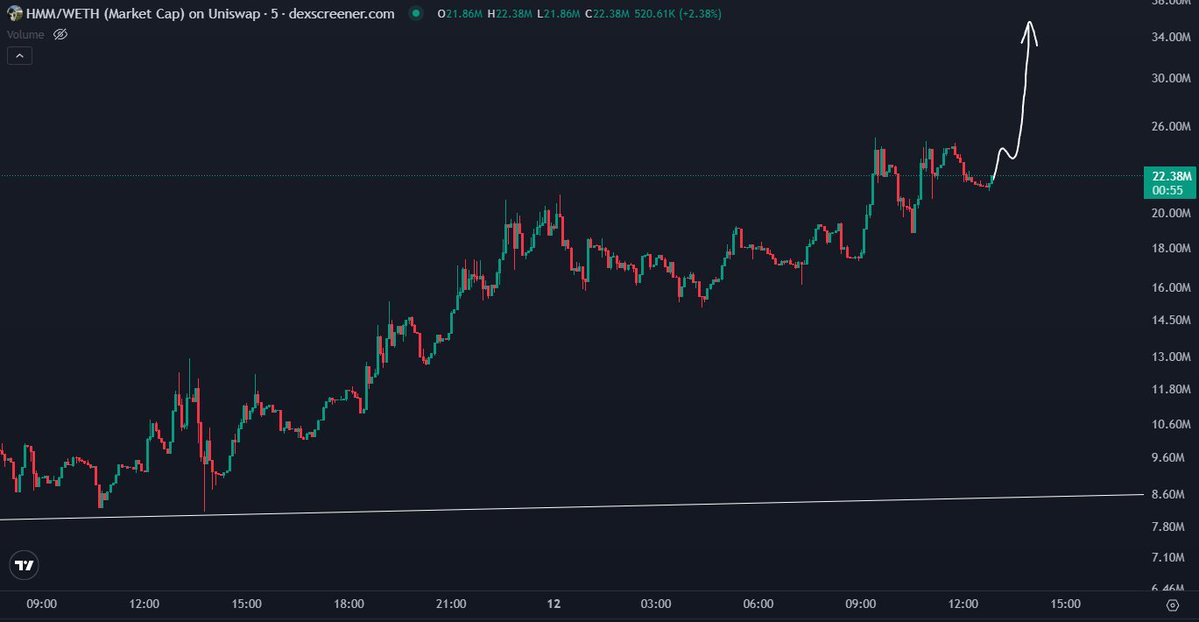Image resolution: width=1199 pixels, height=622 pixels.
Task: Click the H22.38M high value in header
Action: [510, 14]
